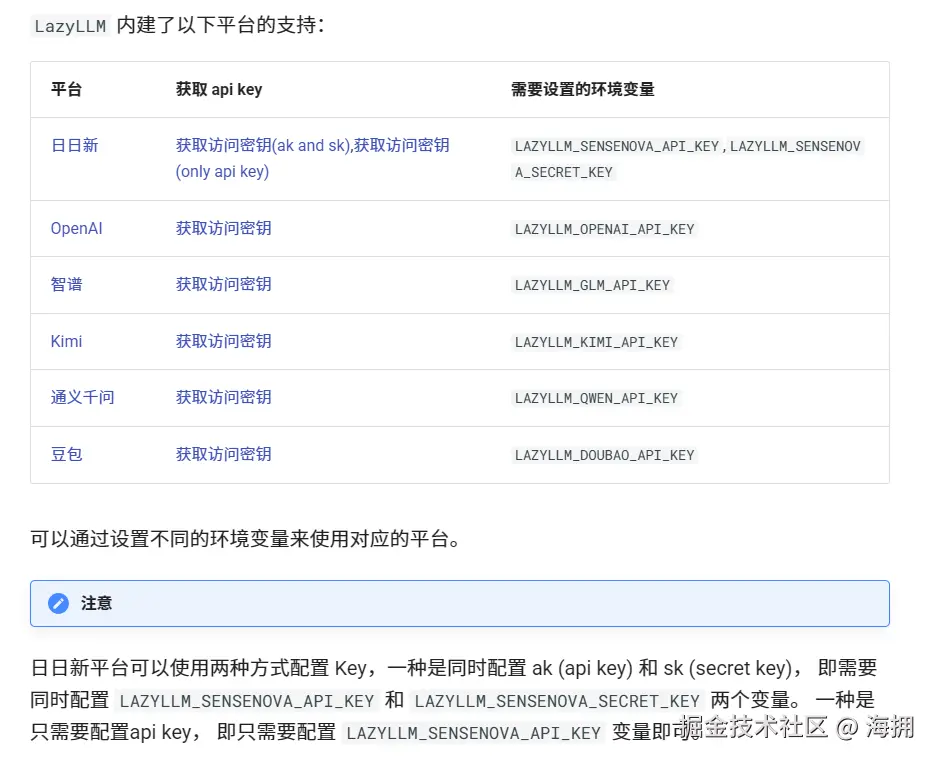Image resolution: width=936 pixels, height=762 pixels.
Task: Click the 平台 column header
Action: pos(66,90)
